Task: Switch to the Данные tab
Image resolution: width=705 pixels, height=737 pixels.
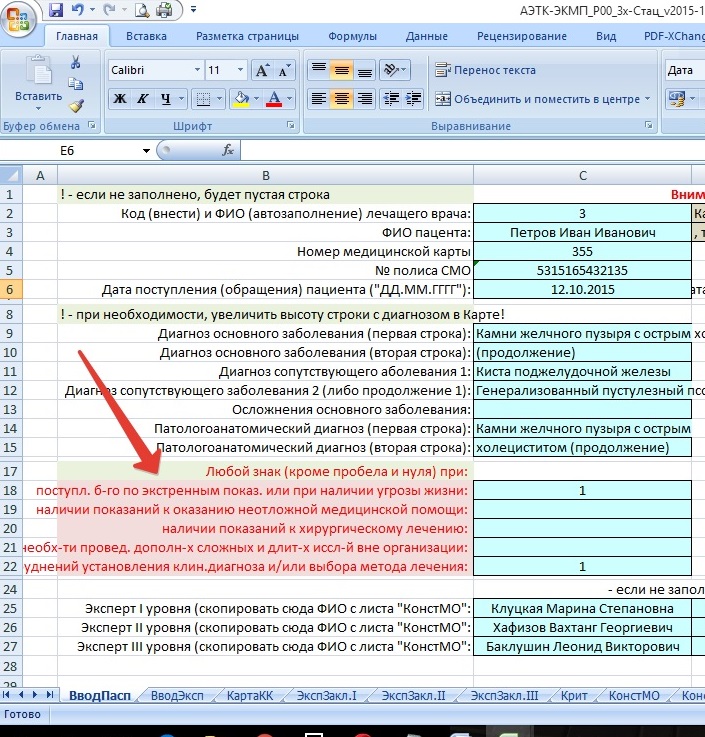Action: click(x=427, y=36)
